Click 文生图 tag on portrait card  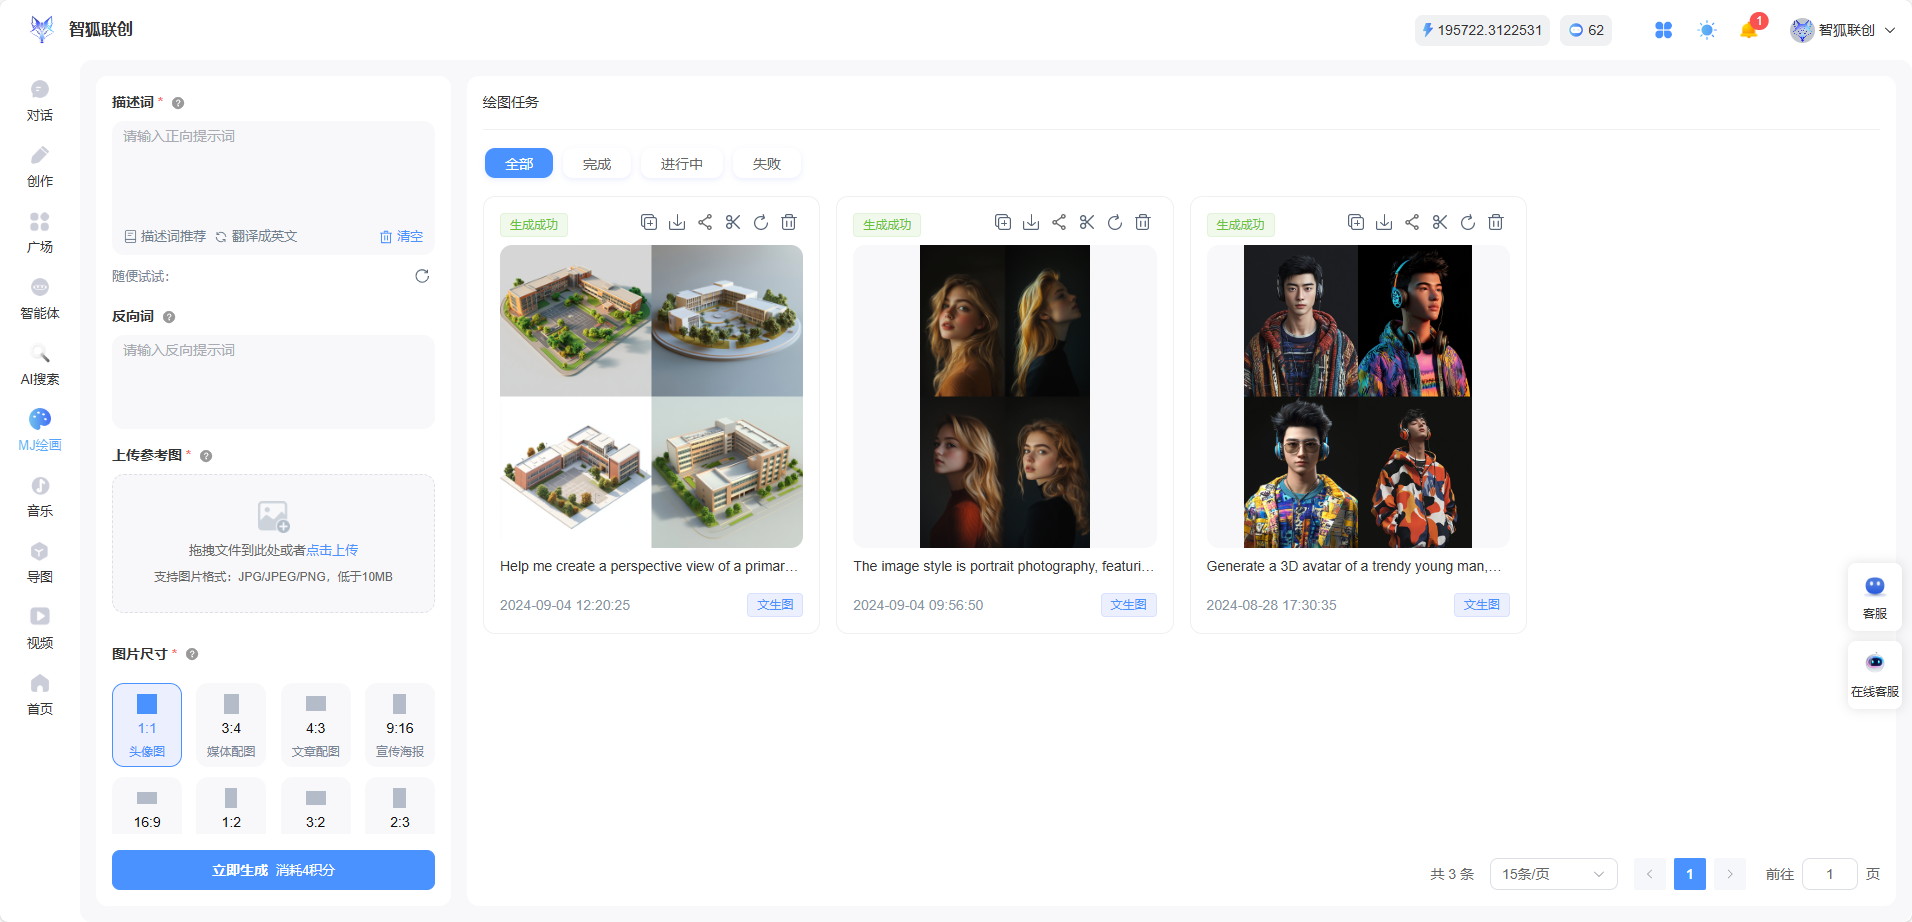[1128, 605]
